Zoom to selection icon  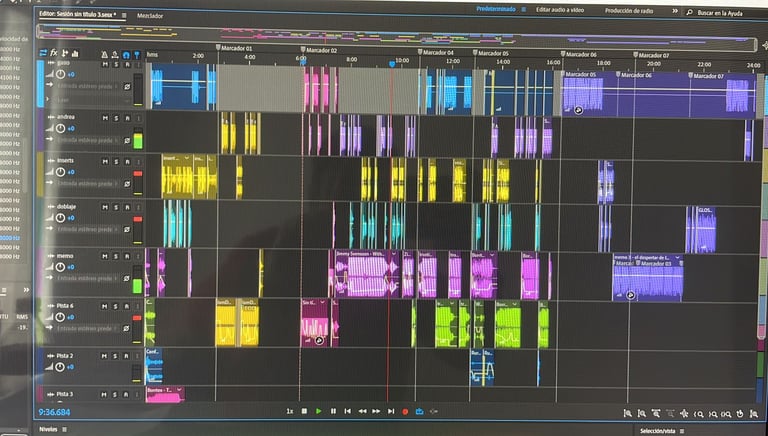pos(726,414)
